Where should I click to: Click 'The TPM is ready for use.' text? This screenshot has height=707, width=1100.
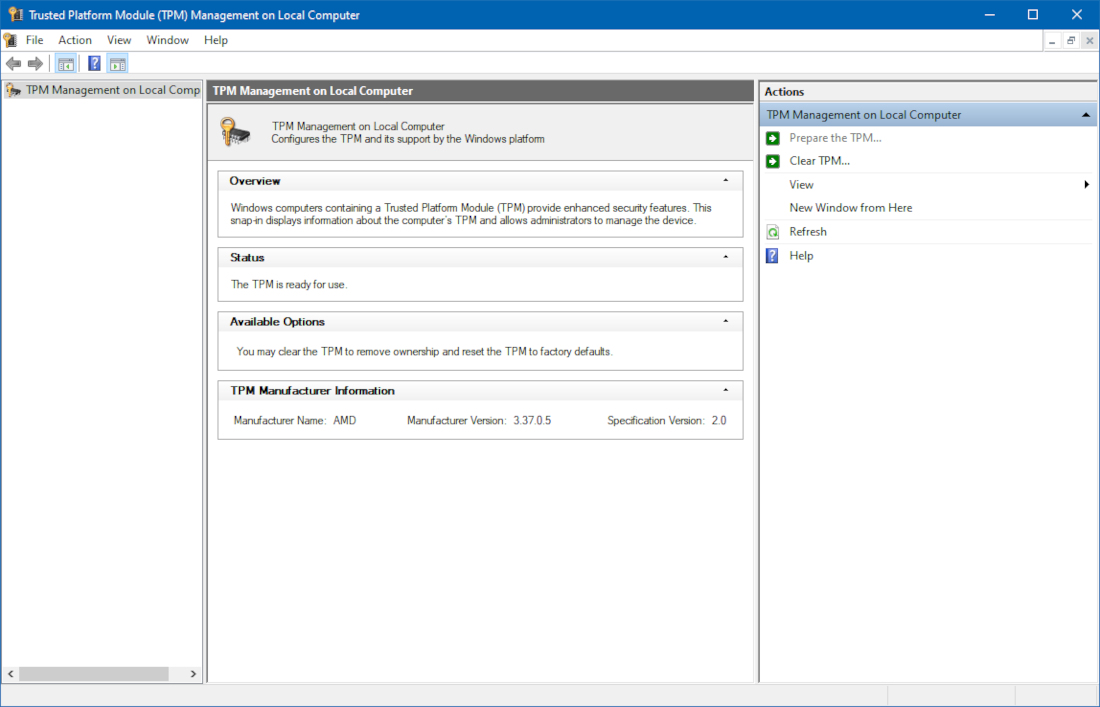pos(289,285)
